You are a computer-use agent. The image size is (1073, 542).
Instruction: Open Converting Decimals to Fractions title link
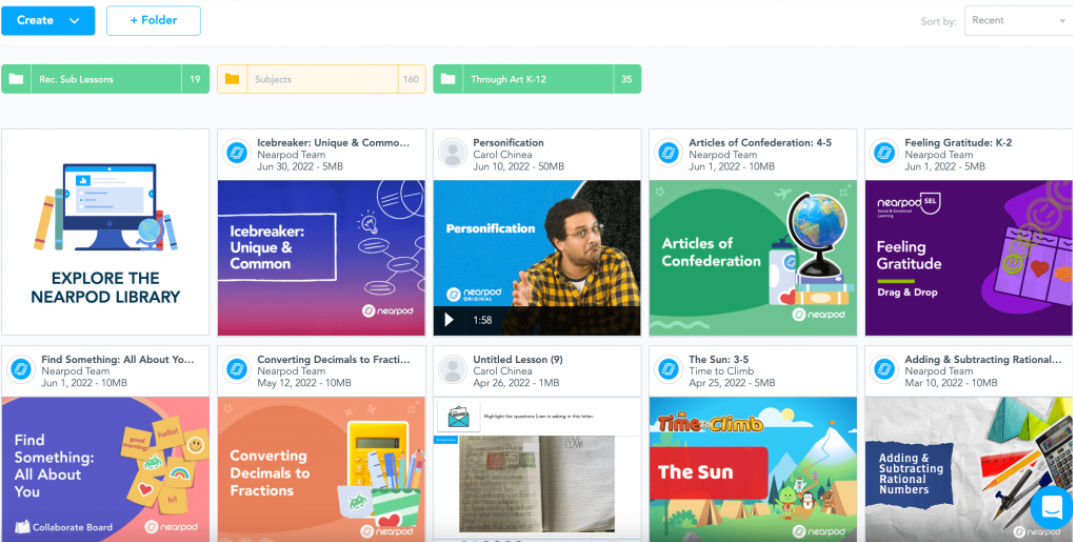pos(329,359)
